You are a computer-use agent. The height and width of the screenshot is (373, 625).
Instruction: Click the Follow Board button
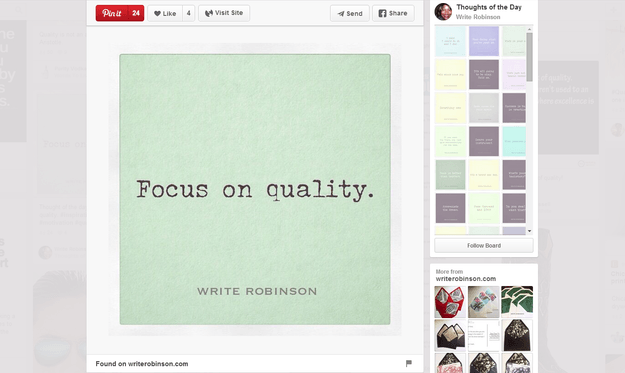point(484,245)
